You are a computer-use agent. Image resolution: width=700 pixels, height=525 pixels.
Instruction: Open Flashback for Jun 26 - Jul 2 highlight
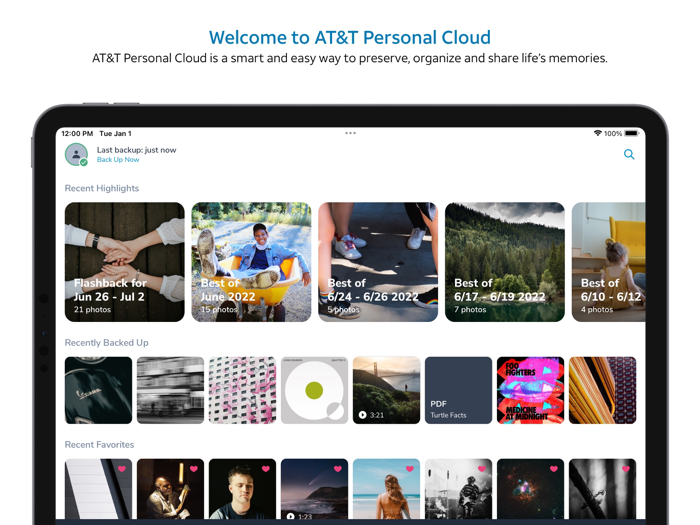125,262
